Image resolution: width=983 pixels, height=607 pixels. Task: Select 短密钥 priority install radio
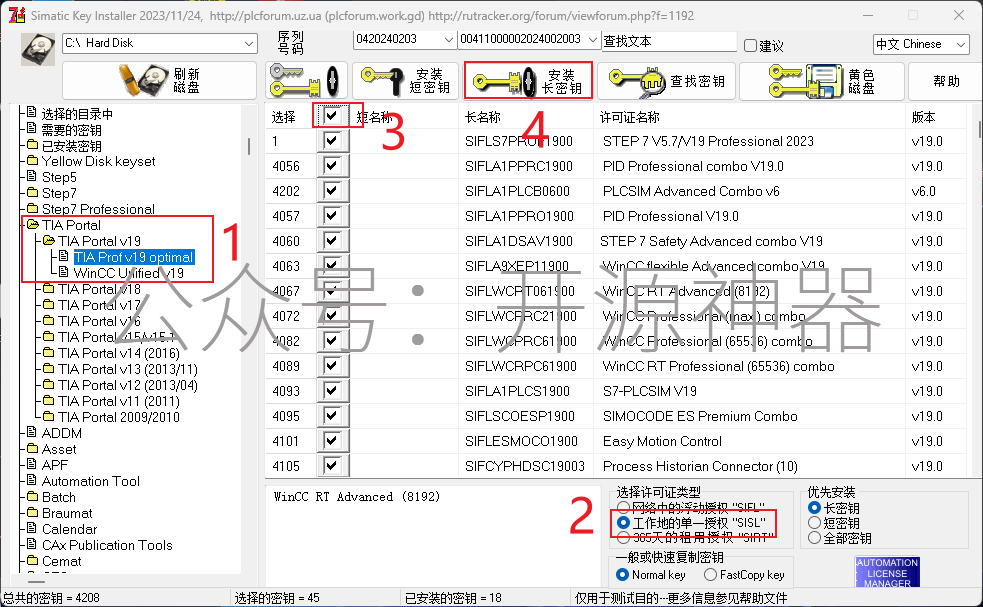tap(814, 522)
